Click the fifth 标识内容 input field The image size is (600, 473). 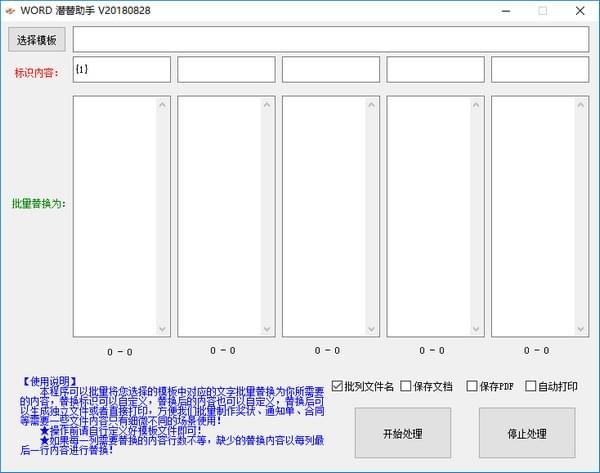click(540, 69)
